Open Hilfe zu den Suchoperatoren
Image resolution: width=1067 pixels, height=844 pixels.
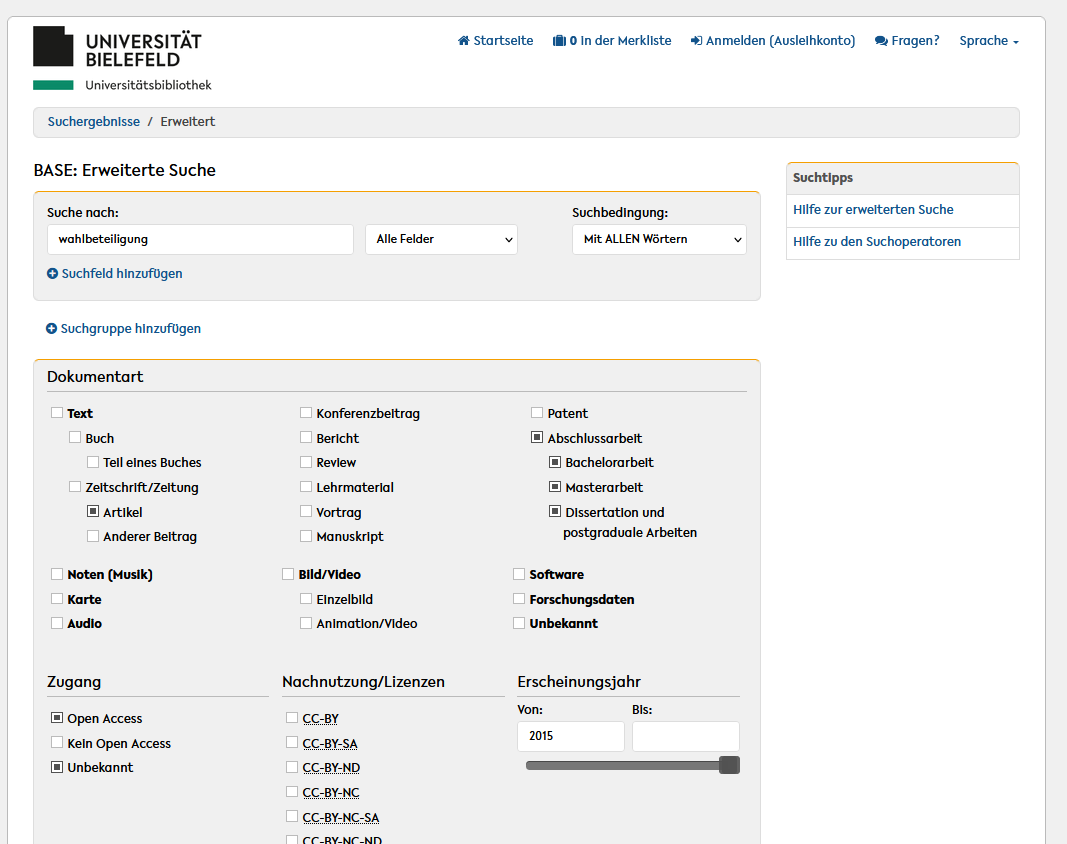point(876,242)
